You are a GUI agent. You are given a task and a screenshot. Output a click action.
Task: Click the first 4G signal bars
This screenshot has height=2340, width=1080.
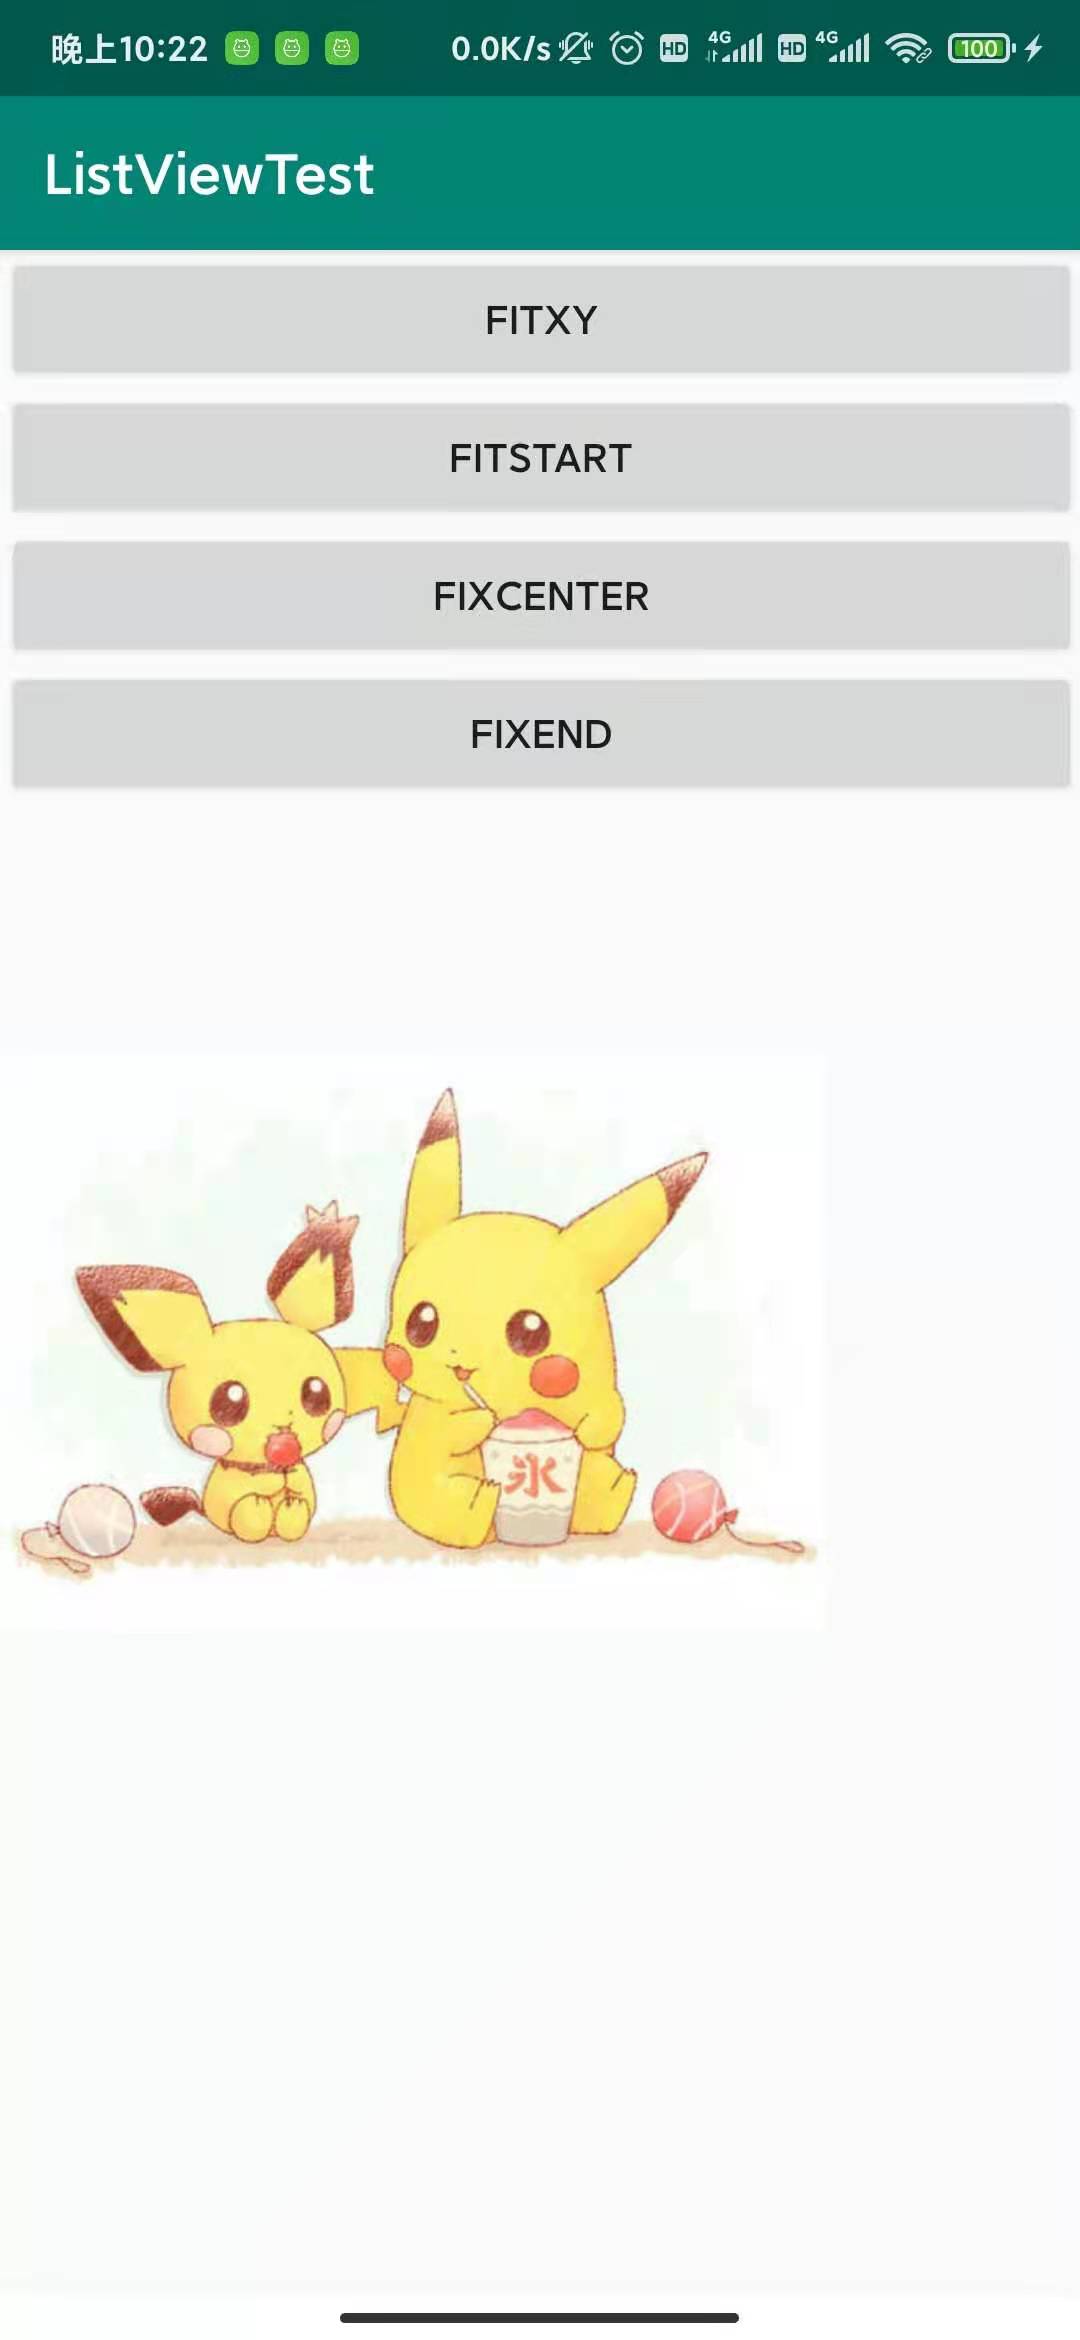pos(735,47)
